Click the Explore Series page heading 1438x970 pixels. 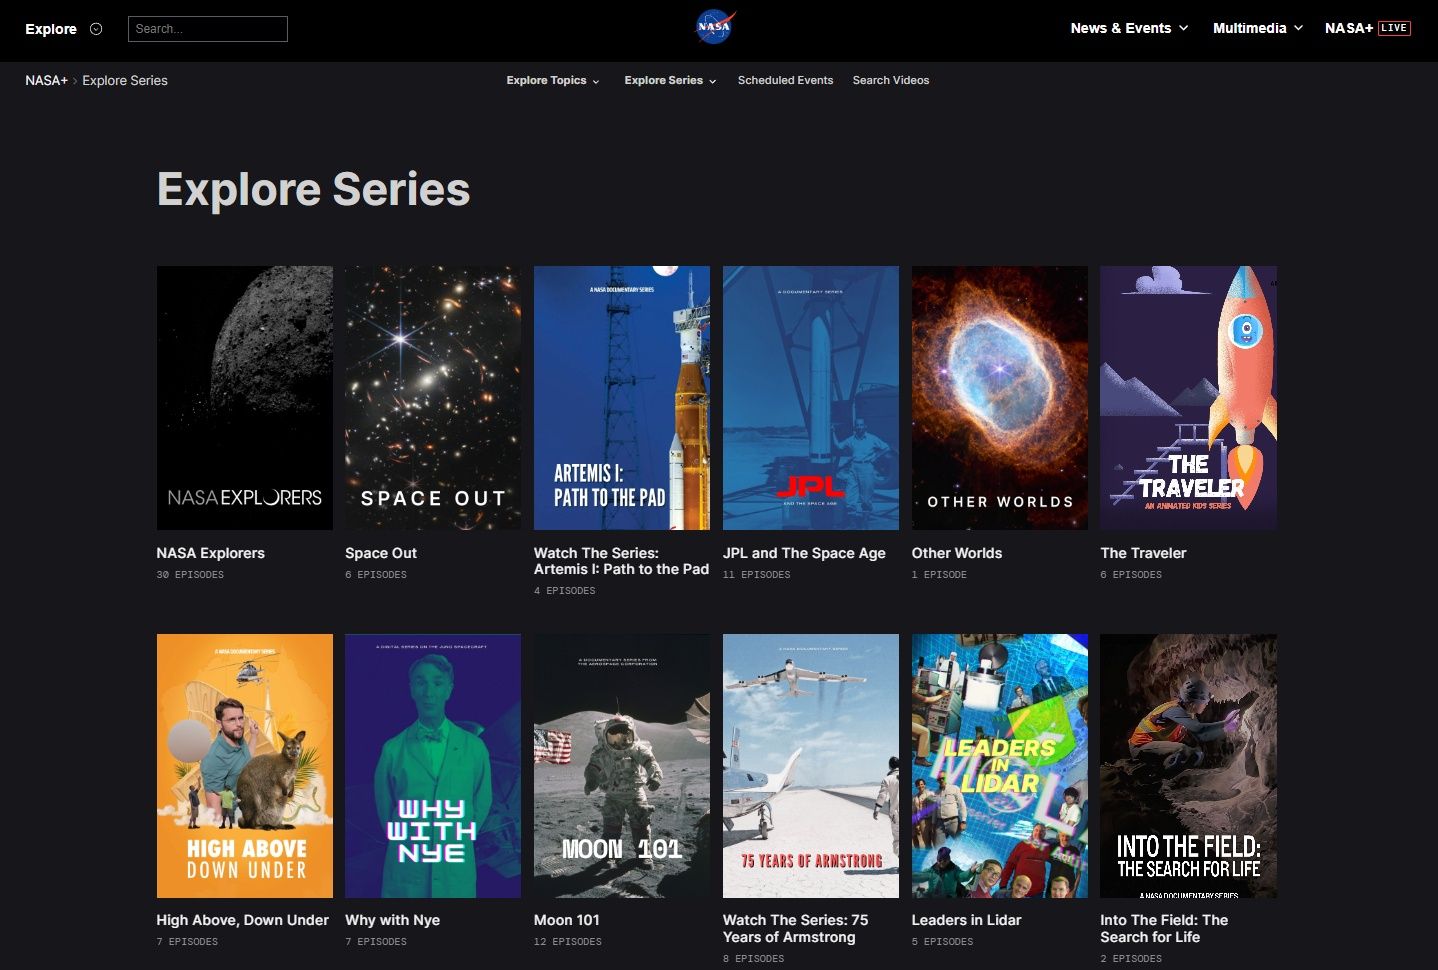pyautogui.click(x=313, y=190)
